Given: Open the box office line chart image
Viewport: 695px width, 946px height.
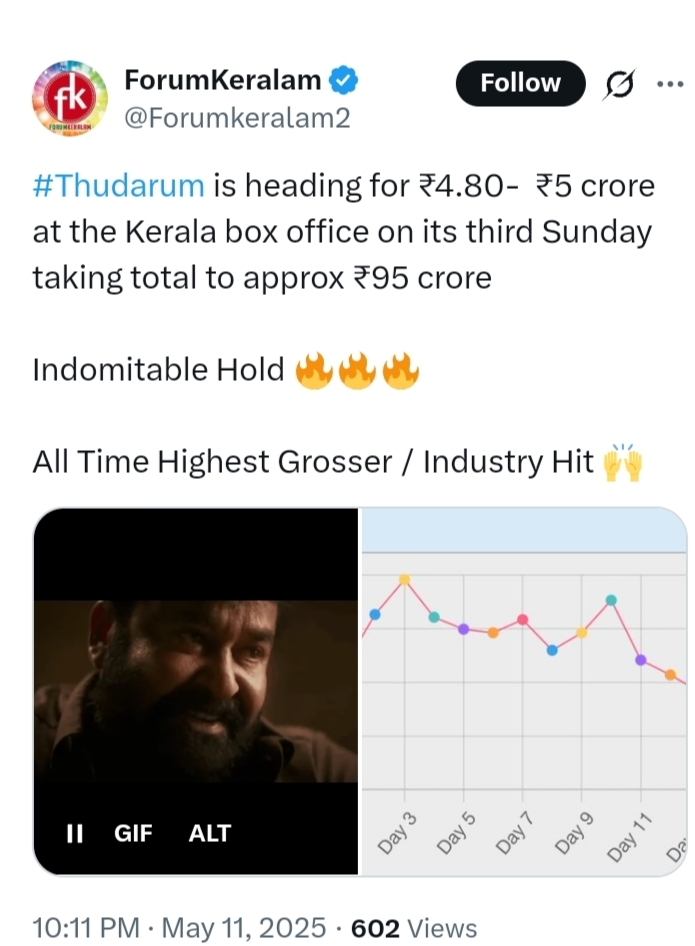Looking at the screenshot, I should 524,691.
